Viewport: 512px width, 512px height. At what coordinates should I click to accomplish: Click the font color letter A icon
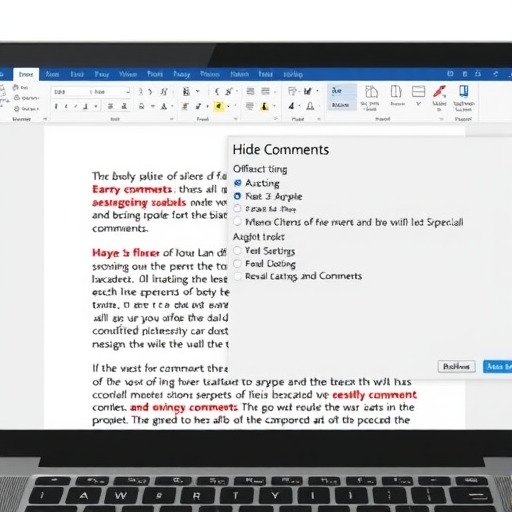(x=164, y=106)
